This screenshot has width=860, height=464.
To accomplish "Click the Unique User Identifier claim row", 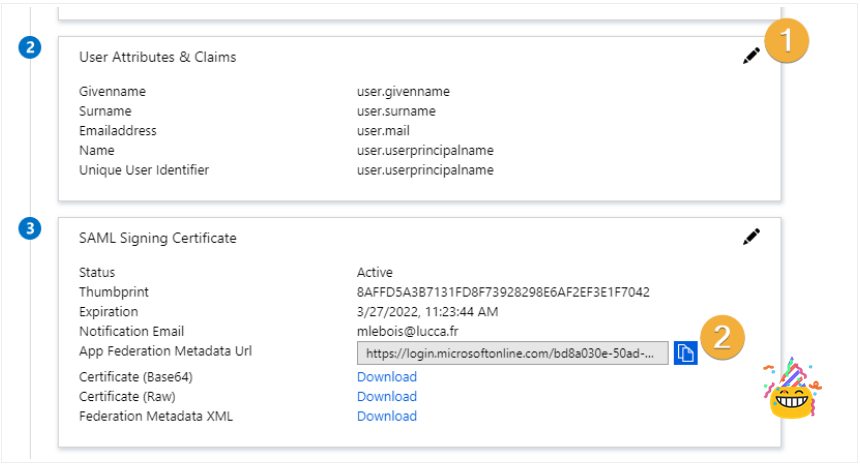I will pos(286,170).
